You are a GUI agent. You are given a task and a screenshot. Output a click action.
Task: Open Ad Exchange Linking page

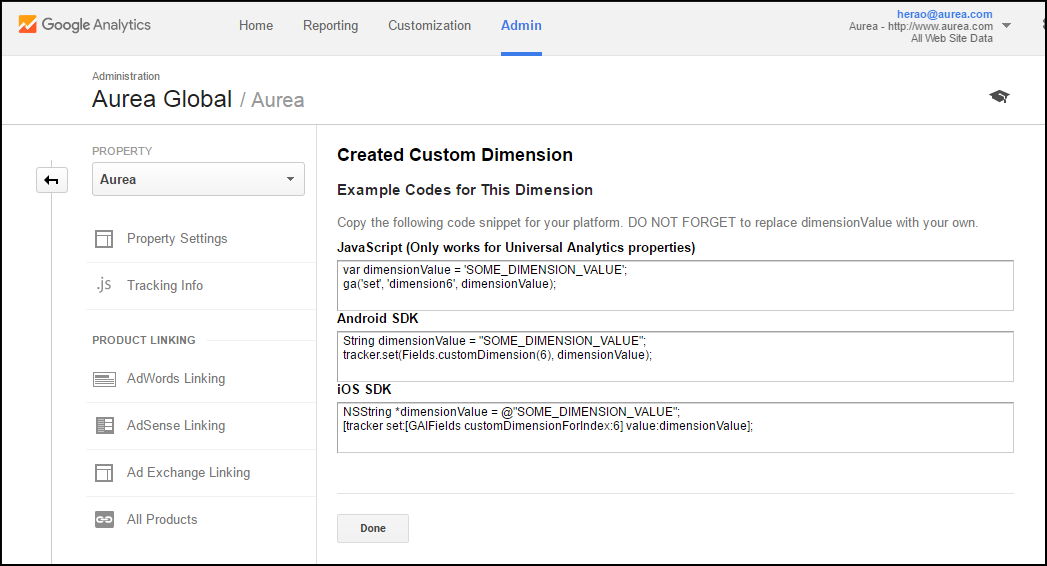(188, 473)
